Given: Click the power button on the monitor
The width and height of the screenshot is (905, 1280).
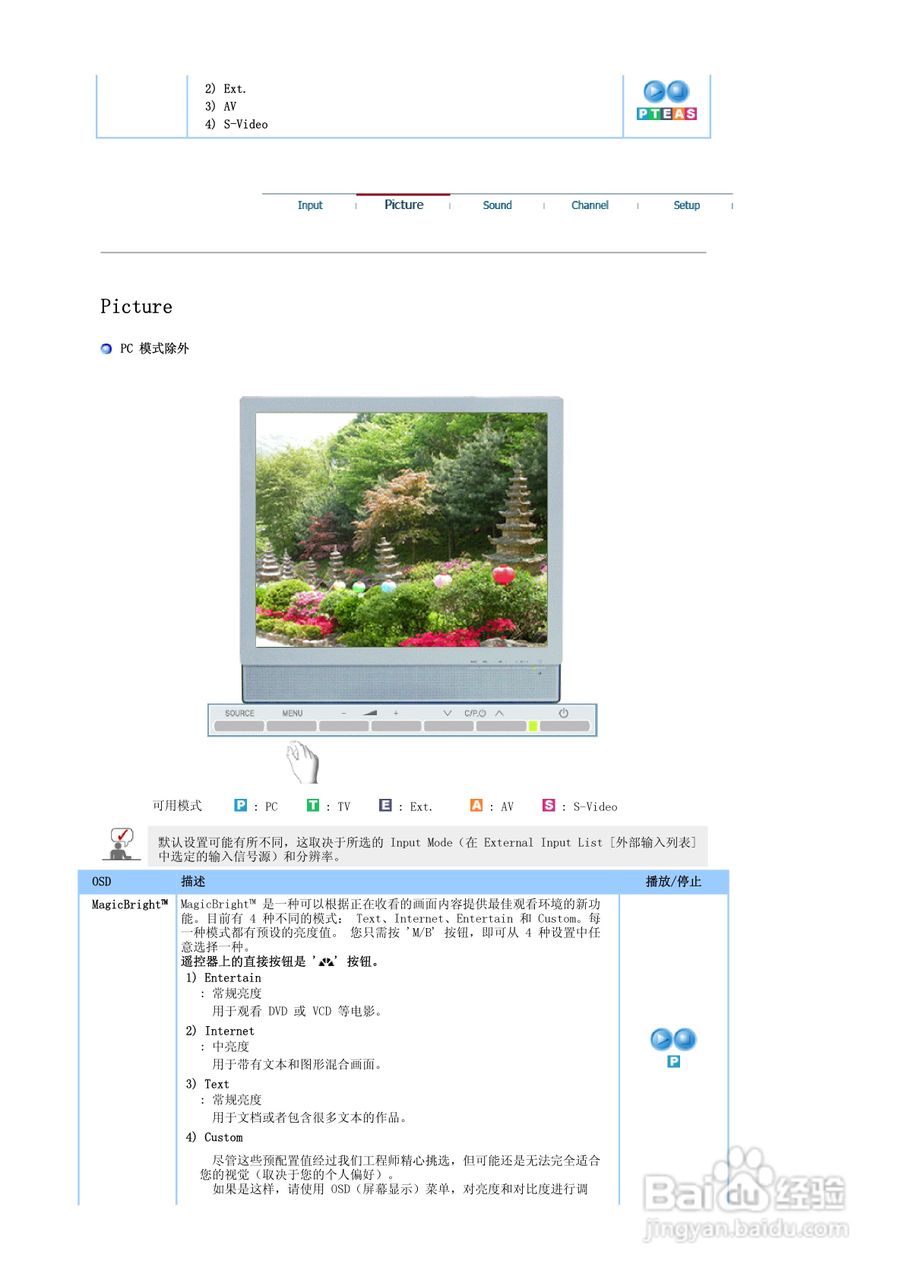Looking at the screenshot, I should click(565, 726).
